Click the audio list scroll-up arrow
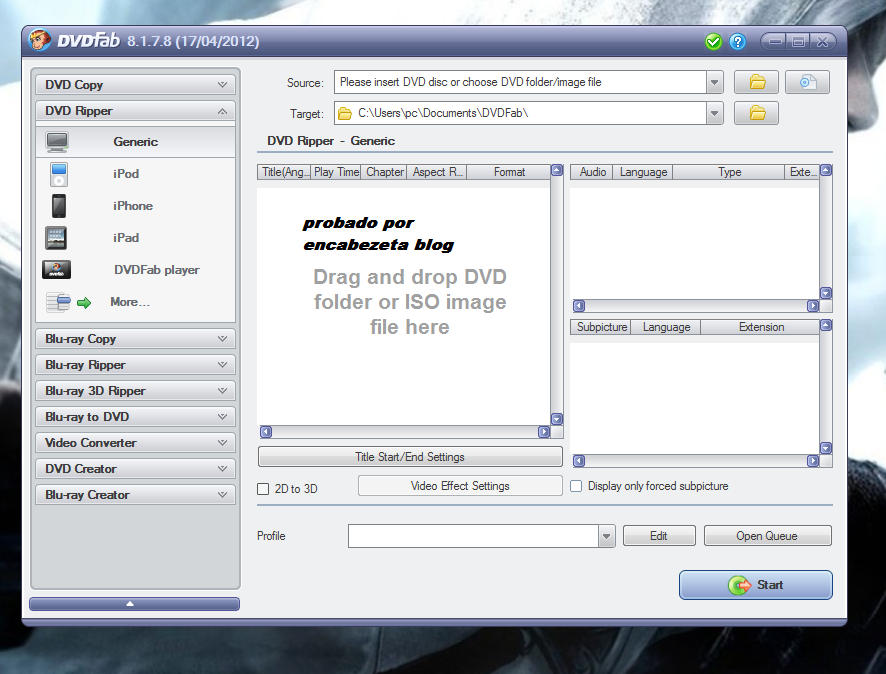886x674 pixels. coord(826,170)
